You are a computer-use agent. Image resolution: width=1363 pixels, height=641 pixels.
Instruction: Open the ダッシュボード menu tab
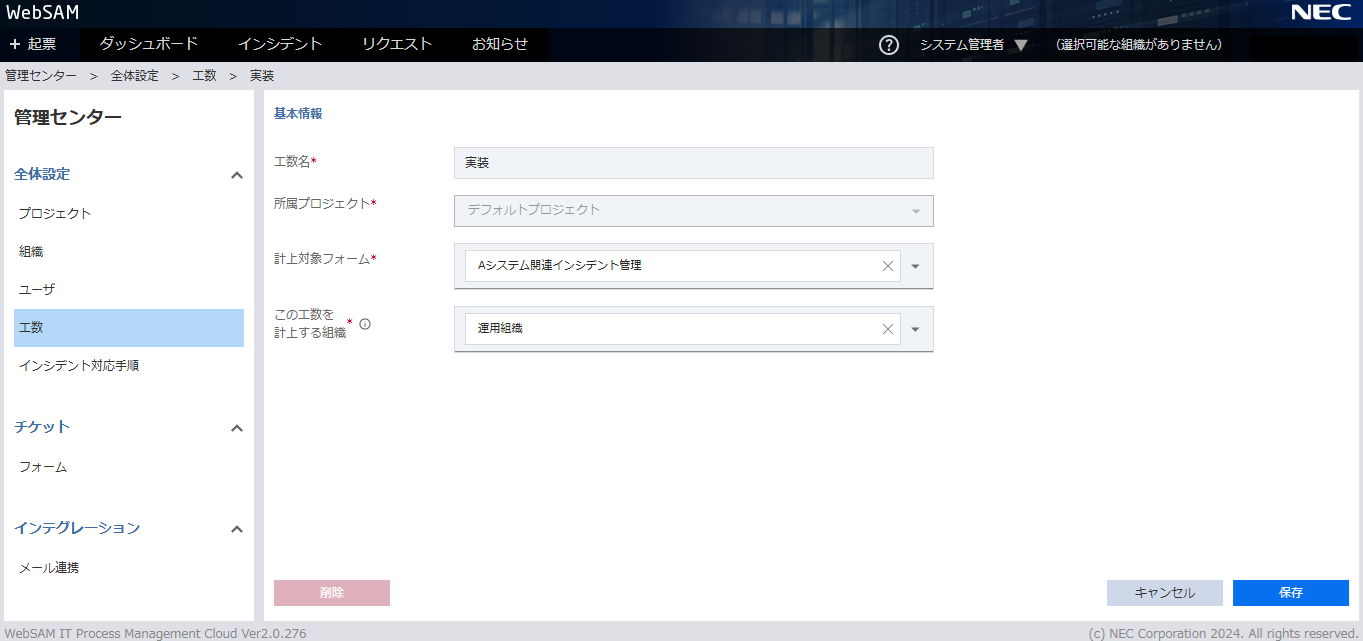point(148,44)
